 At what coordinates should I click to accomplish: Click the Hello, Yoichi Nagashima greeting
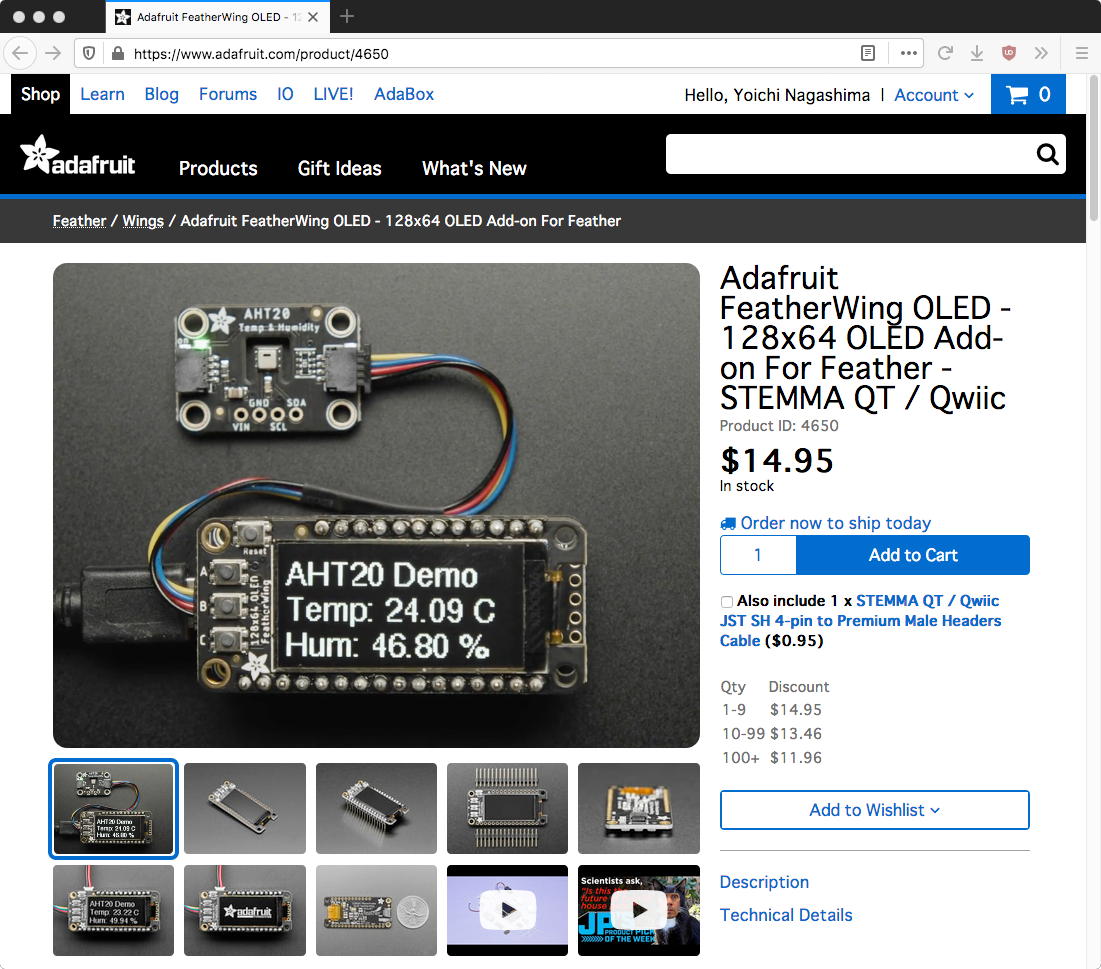point(777,95)
